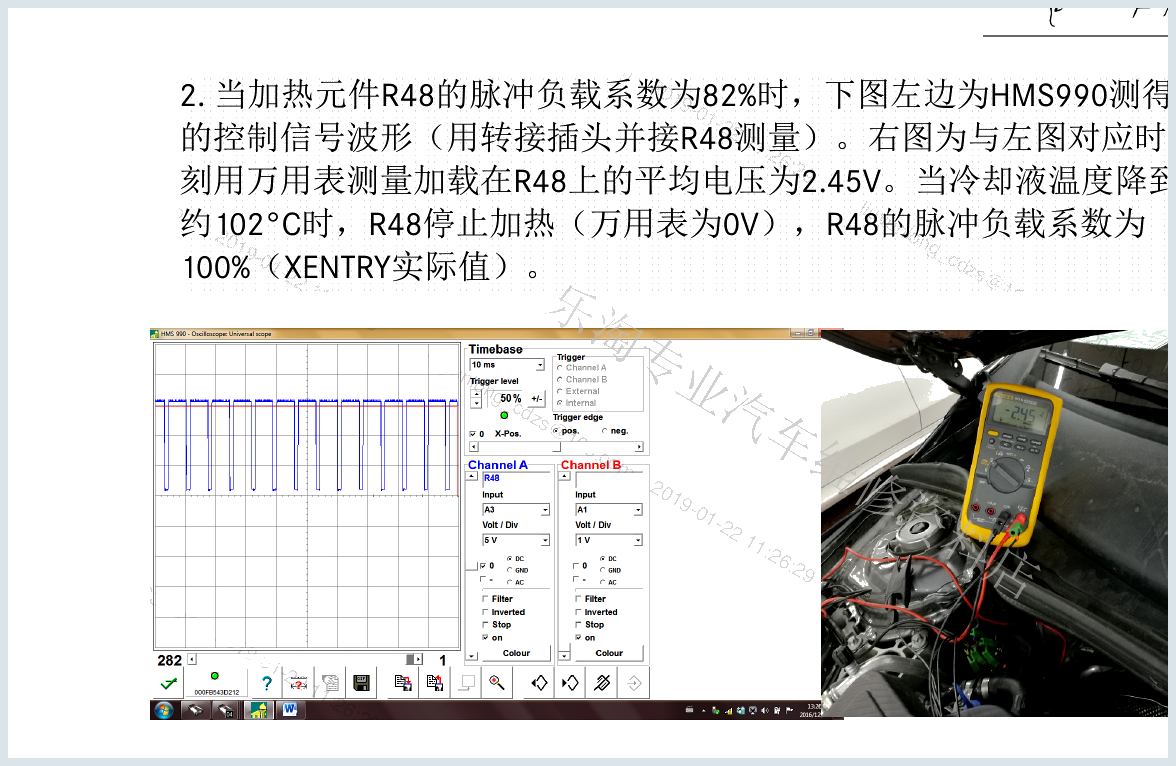Image resolution: width=1176 pixels, height=766 pixels.
Task: Click X-Pos. scrollbar left arrow
Action: pyautogui.click(x=473, y=447)
